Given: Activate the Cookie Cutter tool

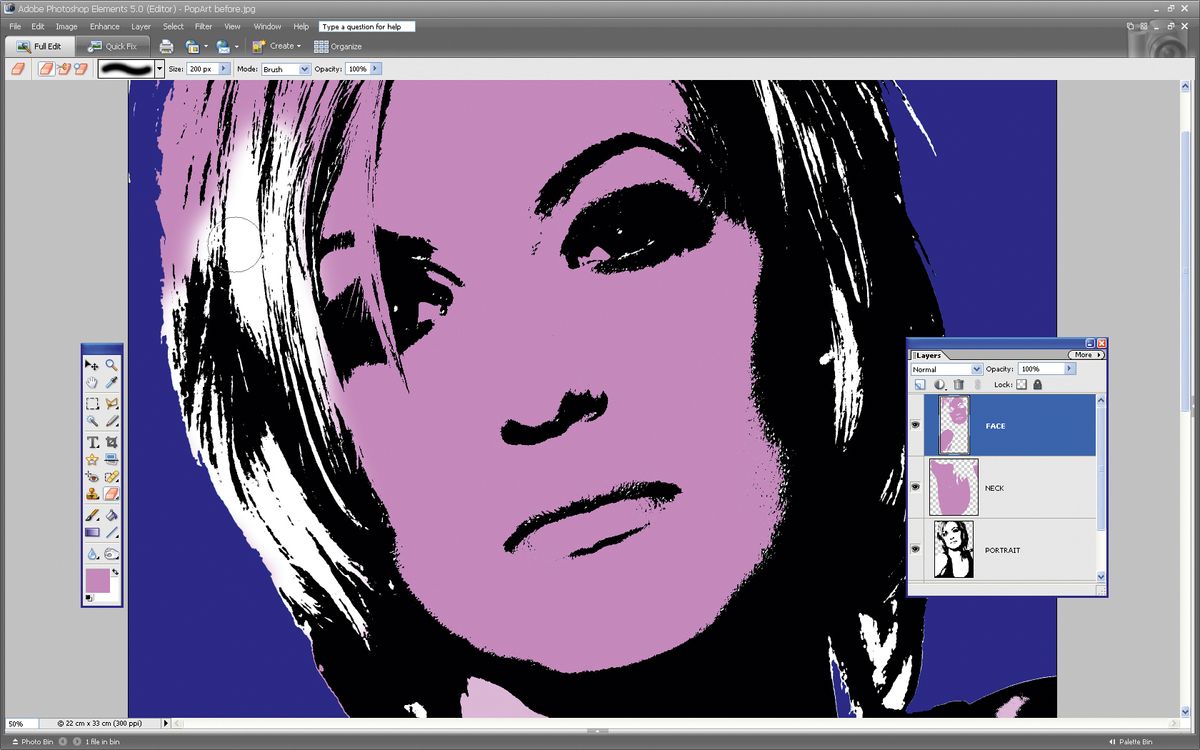Looking at the screenshot, I should click(94, 460).
